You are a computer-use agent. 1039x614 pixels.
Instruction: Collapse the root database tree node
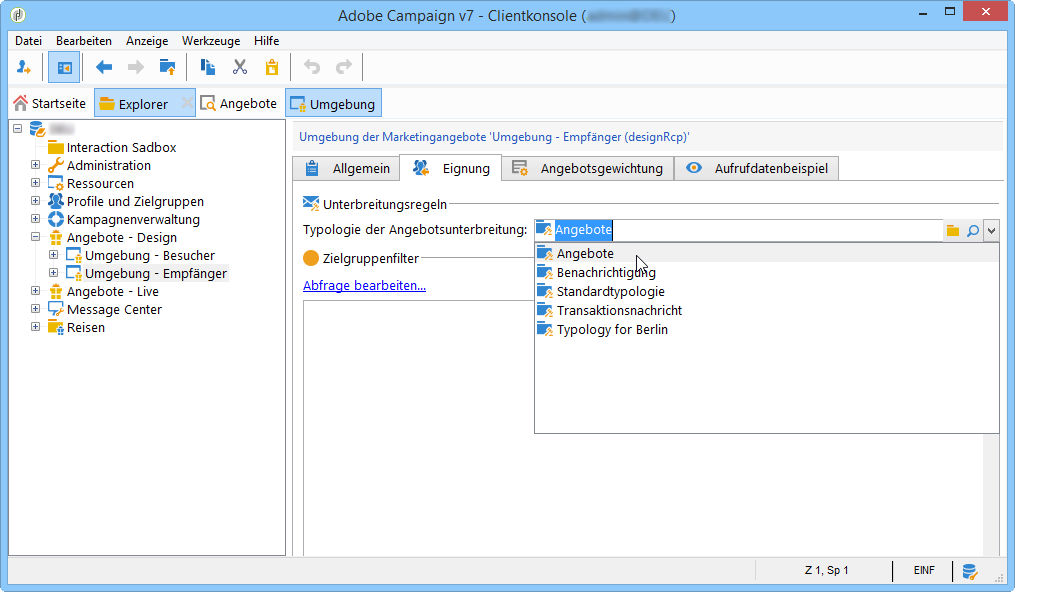pos(17,128)
